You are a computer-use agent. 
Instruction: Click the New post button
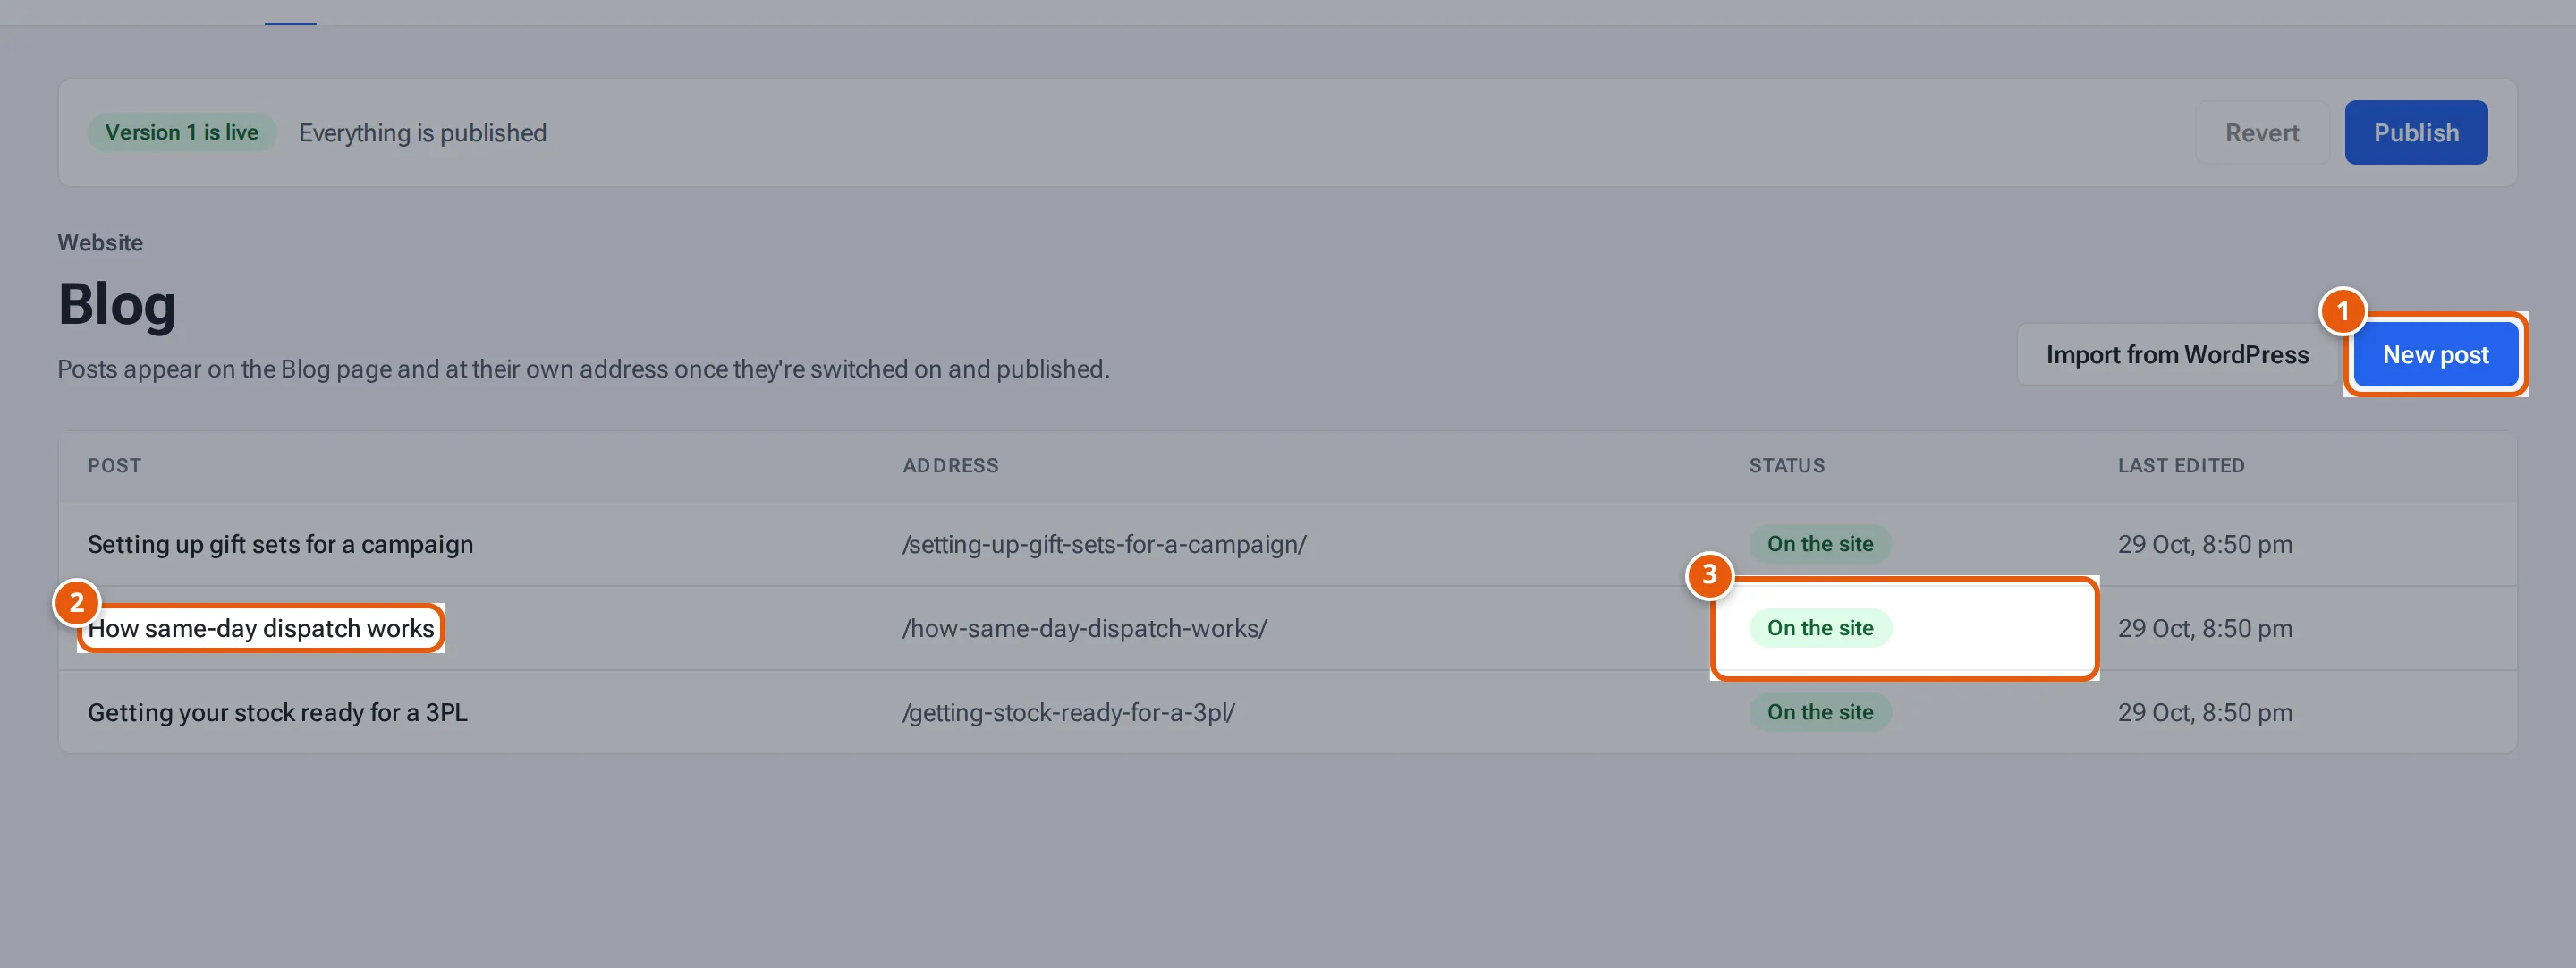coord(2435,354)
